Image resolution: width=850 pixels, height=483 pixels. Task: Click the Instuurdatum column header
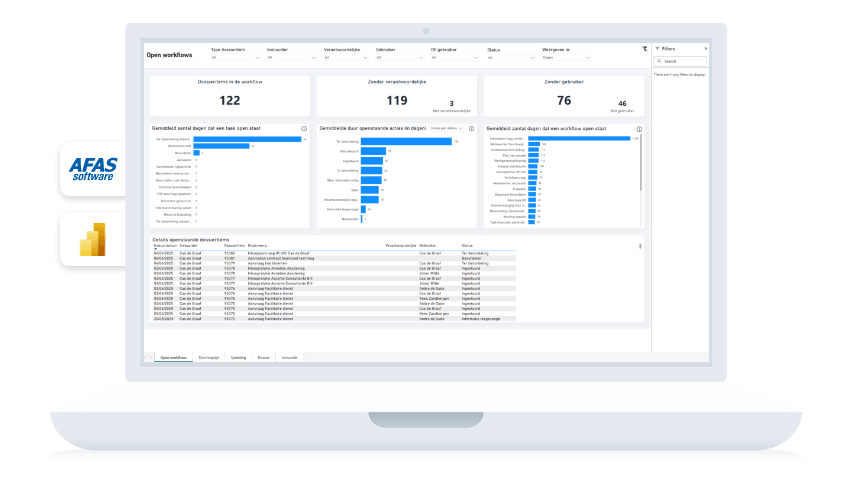[165, 245]
